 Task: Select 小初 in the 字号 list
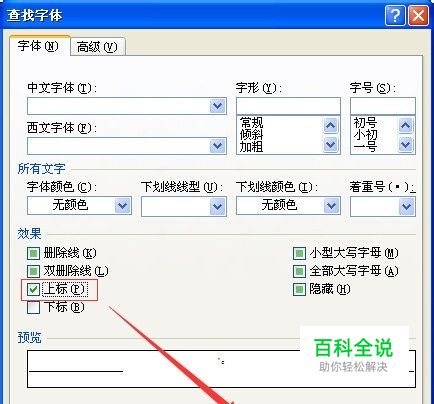tap(366, 135)
